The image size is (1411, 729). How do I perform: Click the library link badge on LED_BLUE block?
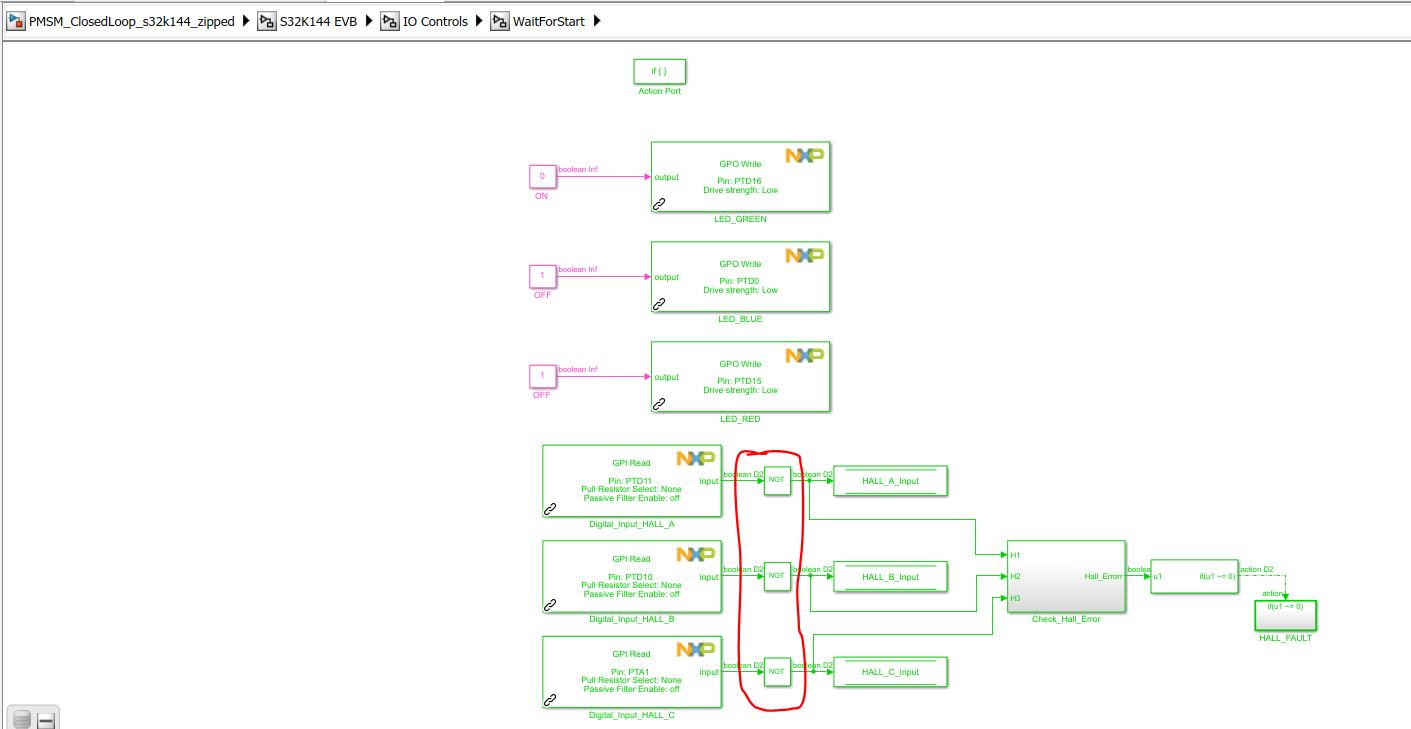(658, 305)
